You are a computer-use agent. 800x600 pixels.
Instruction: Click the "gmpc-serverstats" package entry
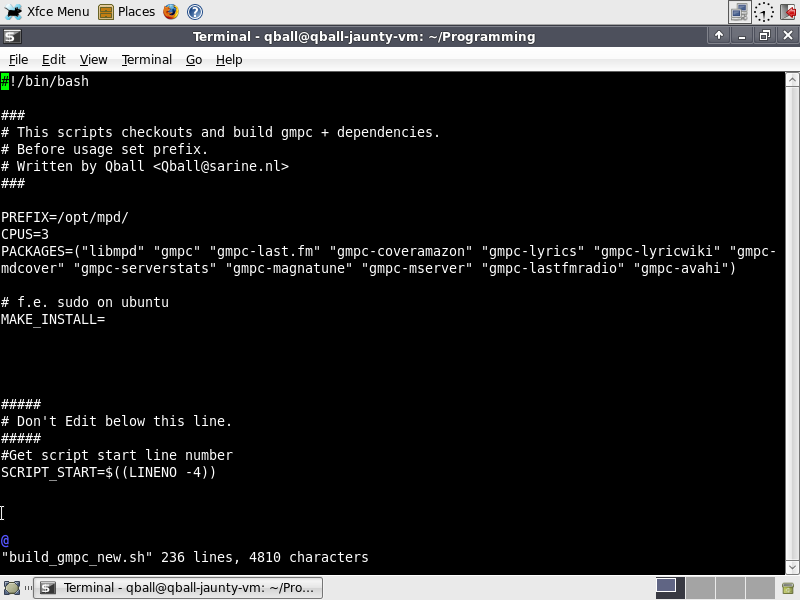pyautogui.click(x=145, y=268)
